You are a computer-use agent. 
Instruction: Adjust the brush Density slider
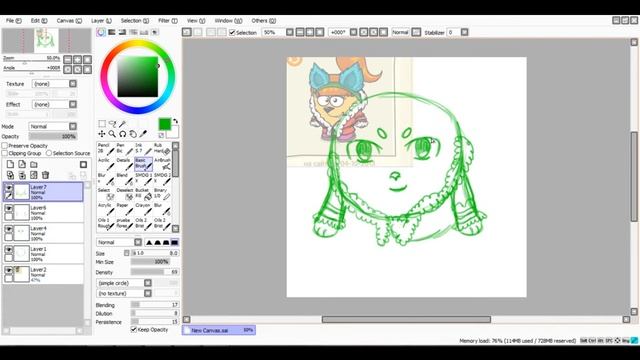click(x=154, y=272)
